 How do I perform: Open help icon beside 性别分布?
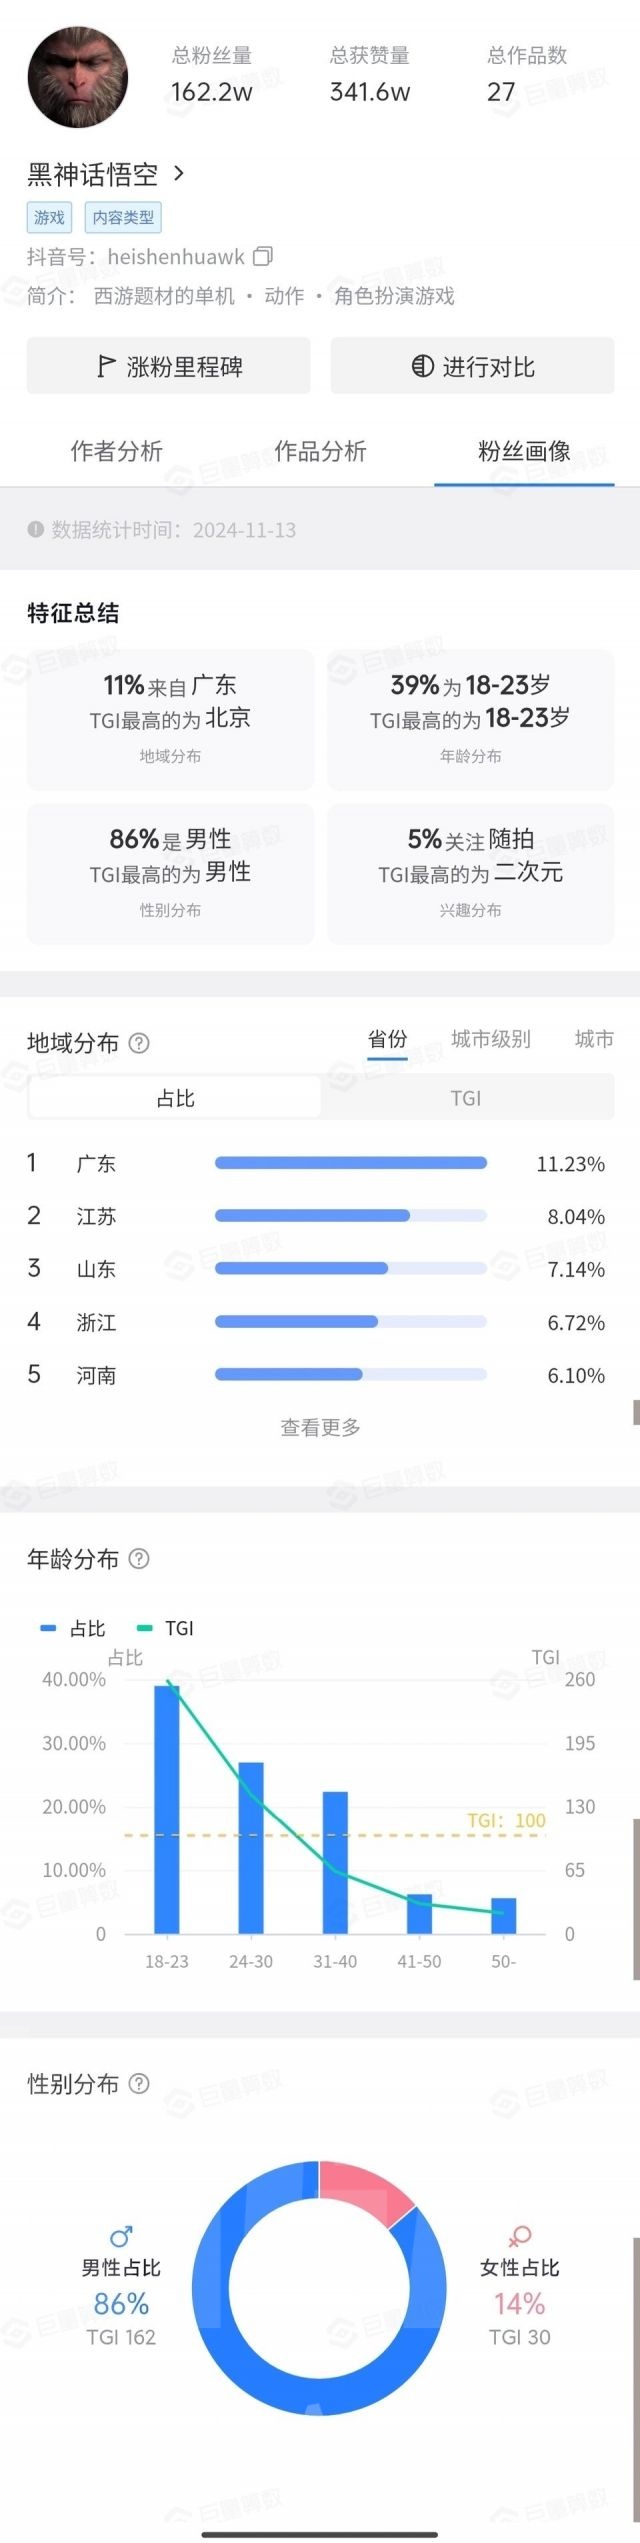140,2083
